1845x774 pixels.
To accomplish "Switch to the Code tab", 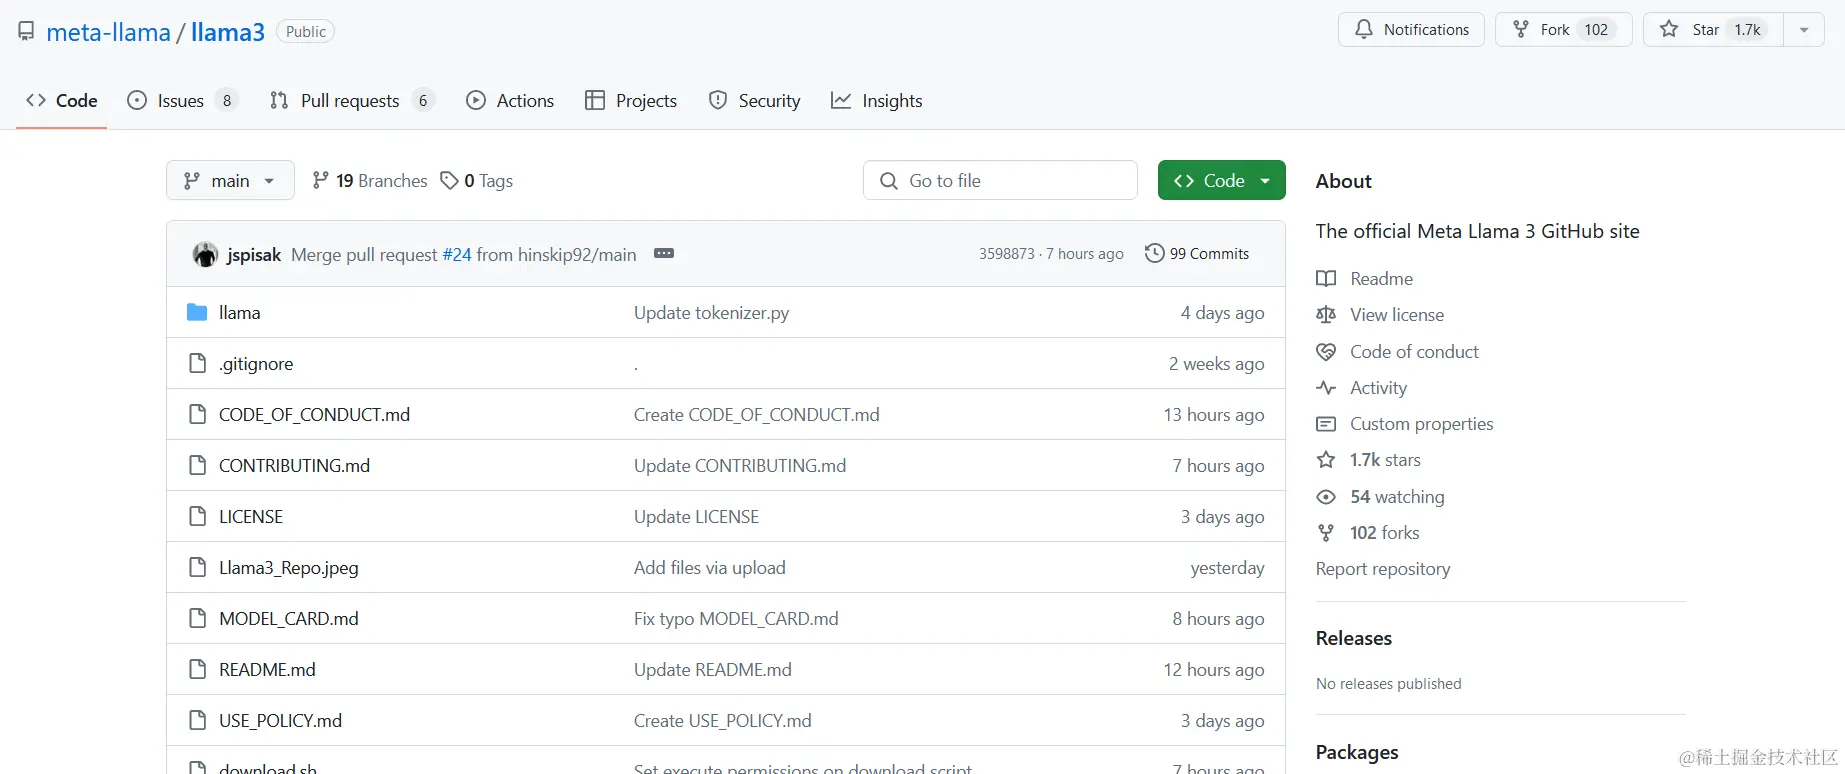I will point(62,100).
